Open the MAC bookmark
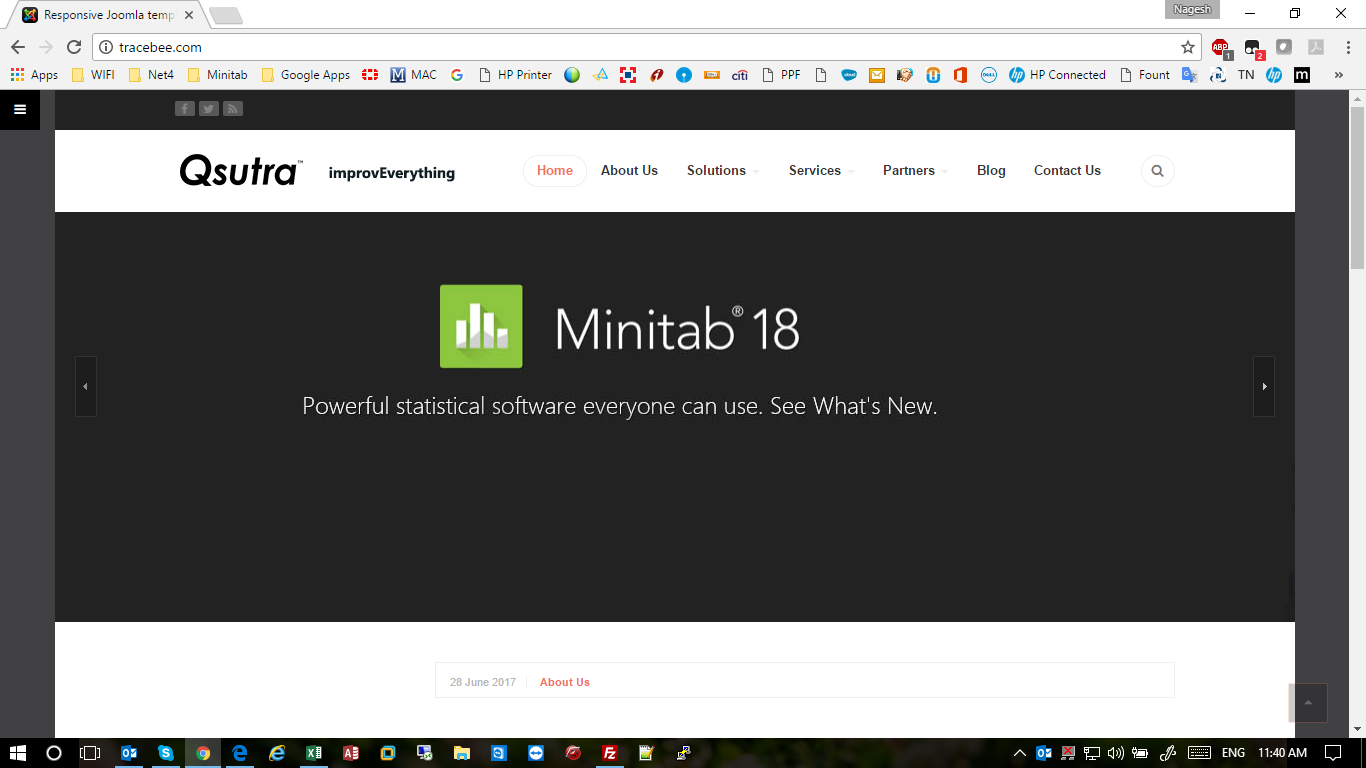 click(413, 75)
